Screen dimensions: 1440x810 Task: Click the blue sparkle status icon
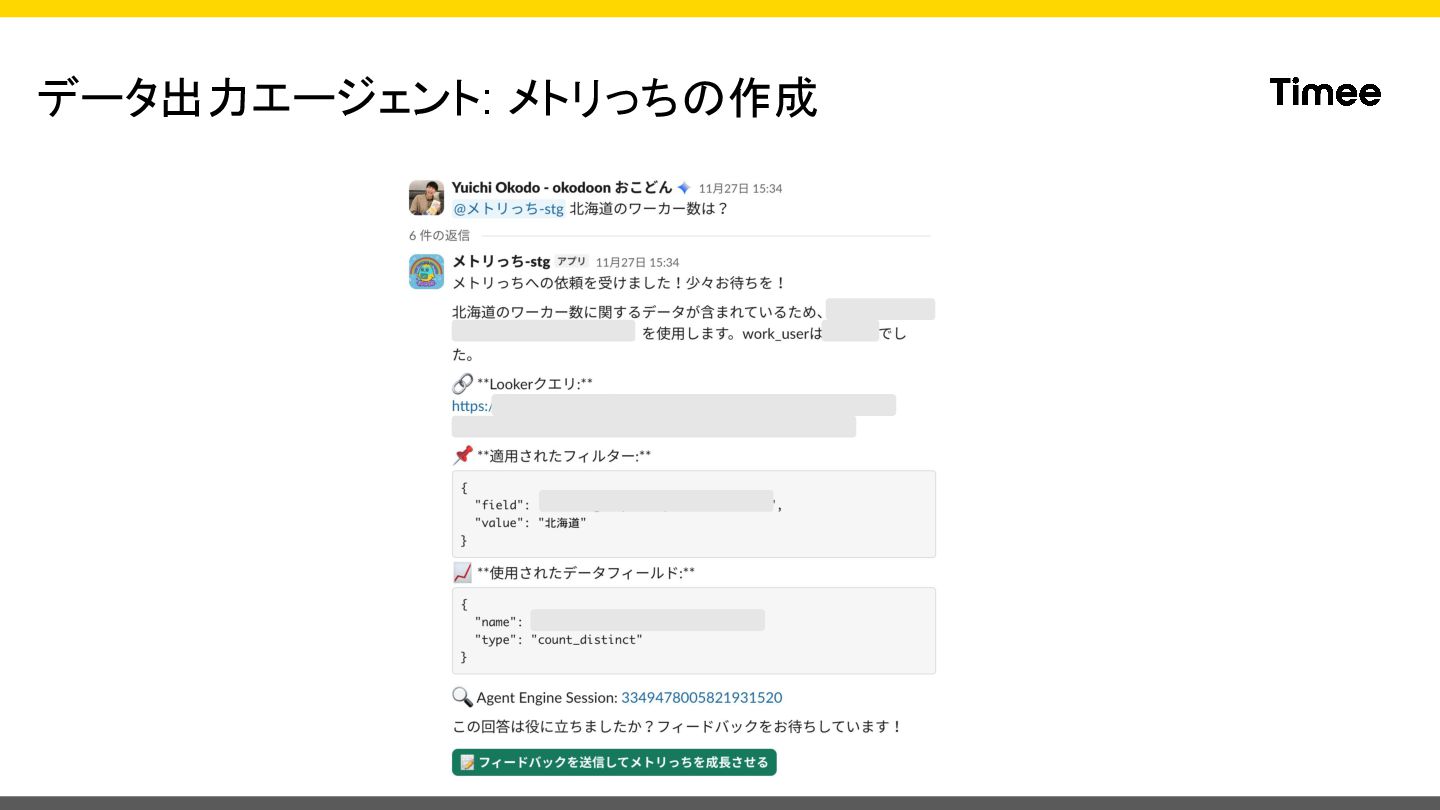684,188
